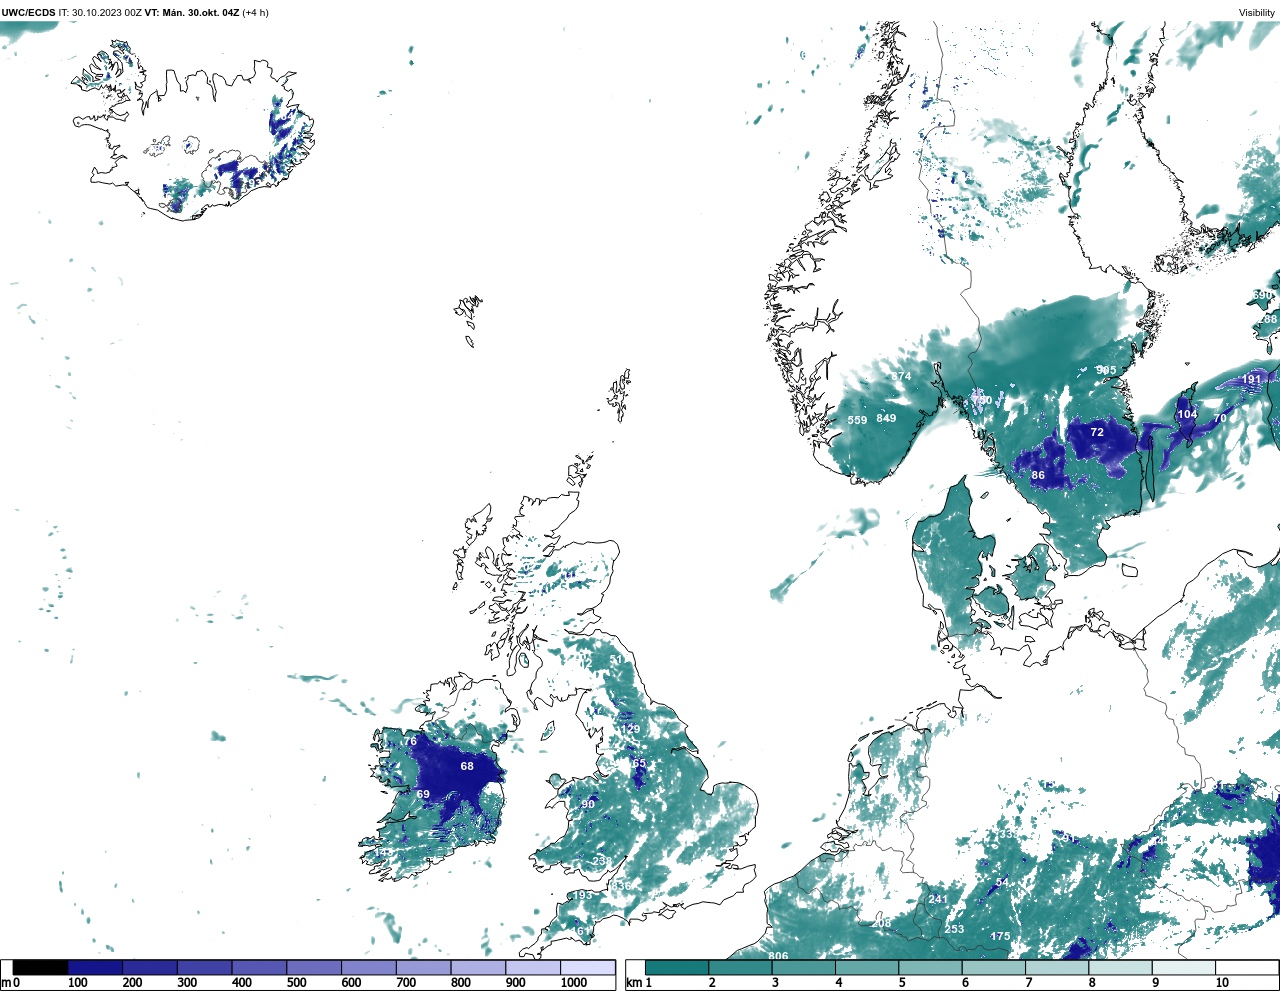This screenshot has height=991, width=1280.
Task: Click the '195' value in Devon
Action: pos(582,895)
